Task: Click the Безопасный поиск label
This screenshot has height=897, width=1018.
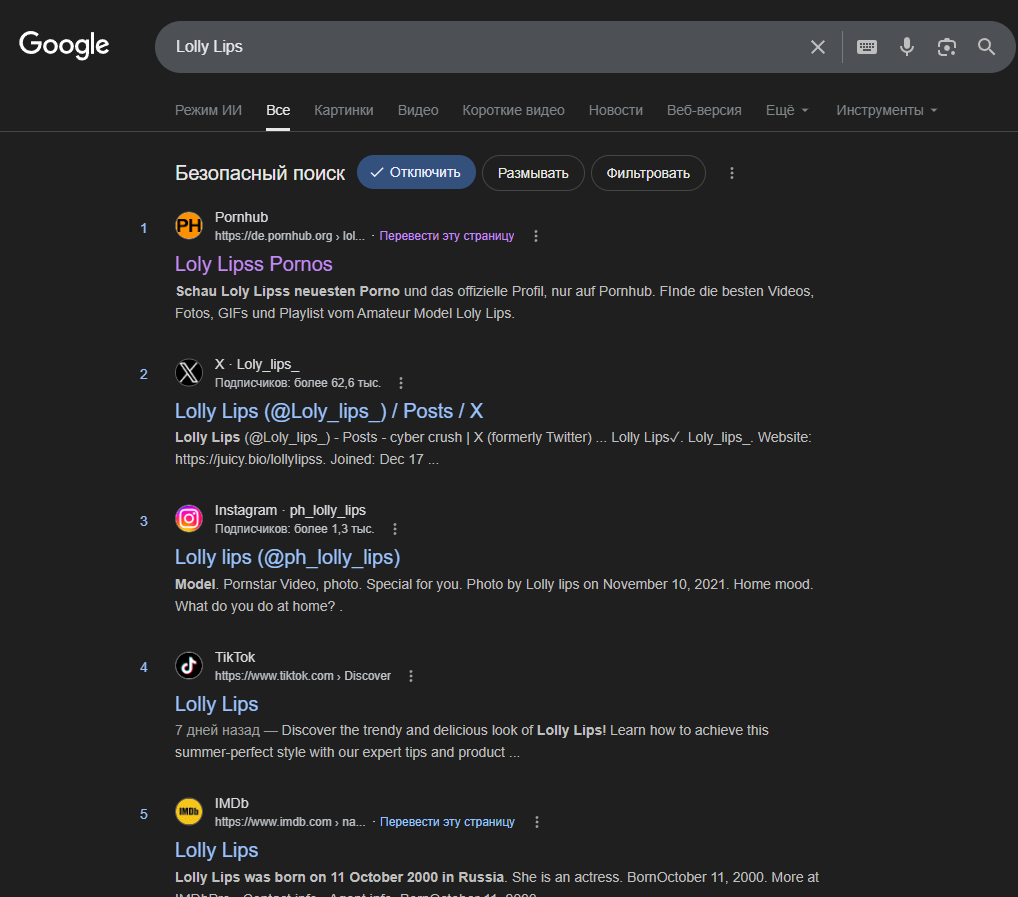Action: 260,173
